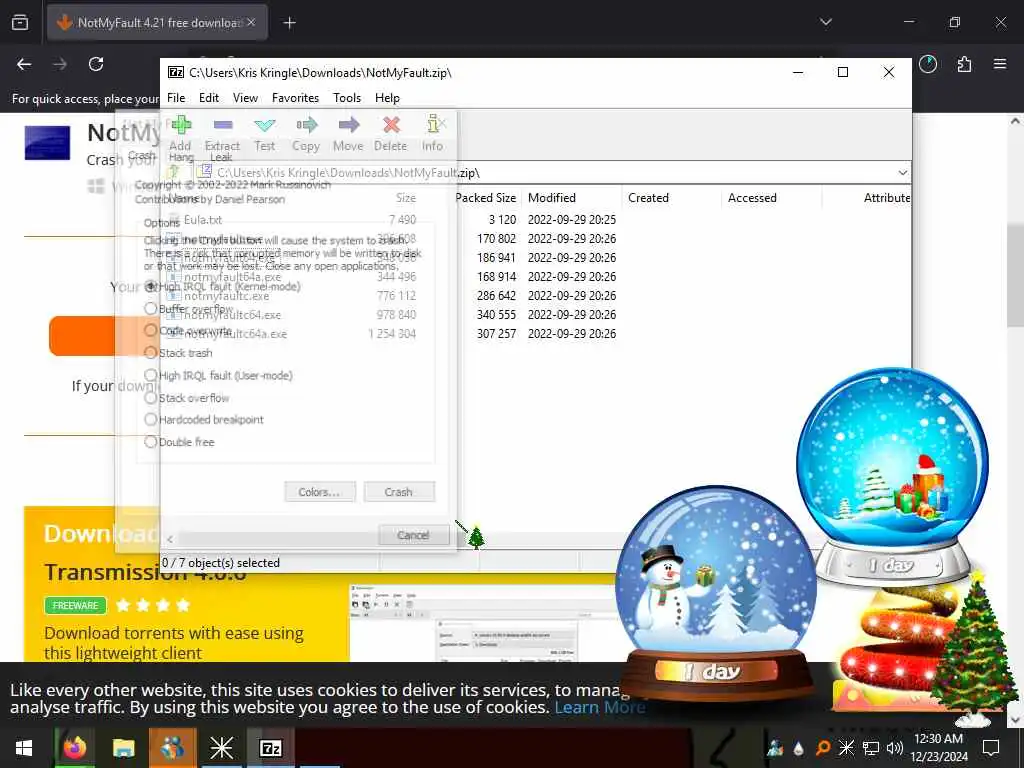Open a new browser tab

pos(289,23)
